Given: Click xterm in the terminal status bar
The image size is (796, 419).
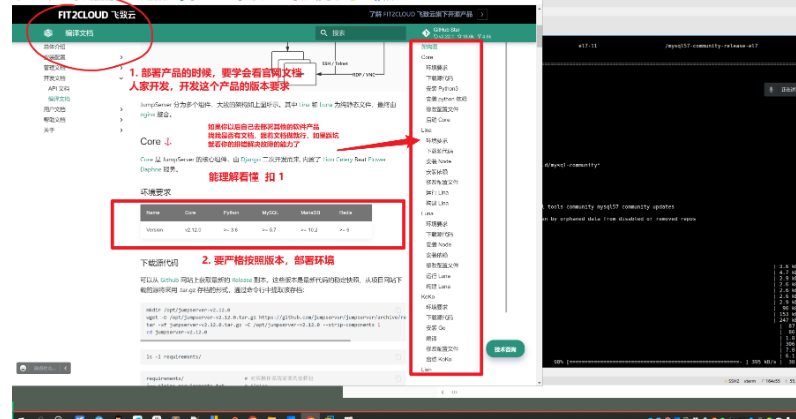Looking at the screenshot, I should (750, 381).
